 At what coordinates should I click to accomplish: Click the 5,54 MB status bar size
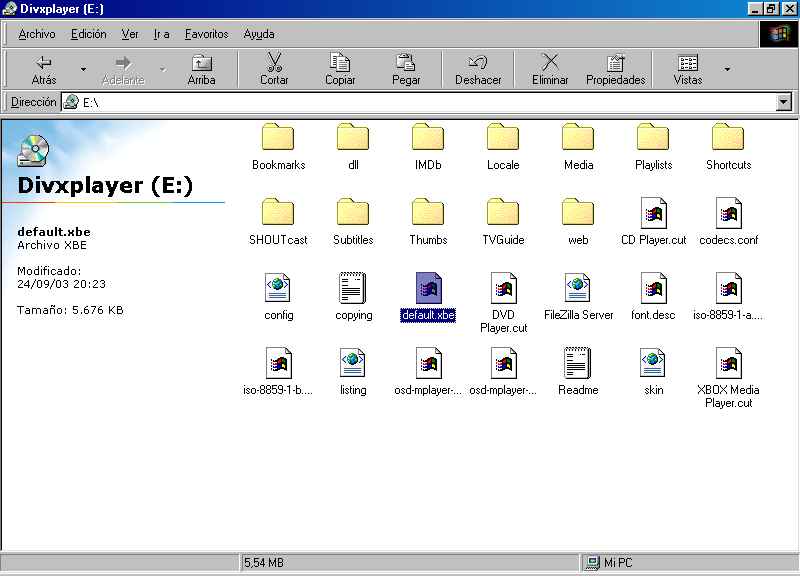pyautogui.click(x=264, y=563)
